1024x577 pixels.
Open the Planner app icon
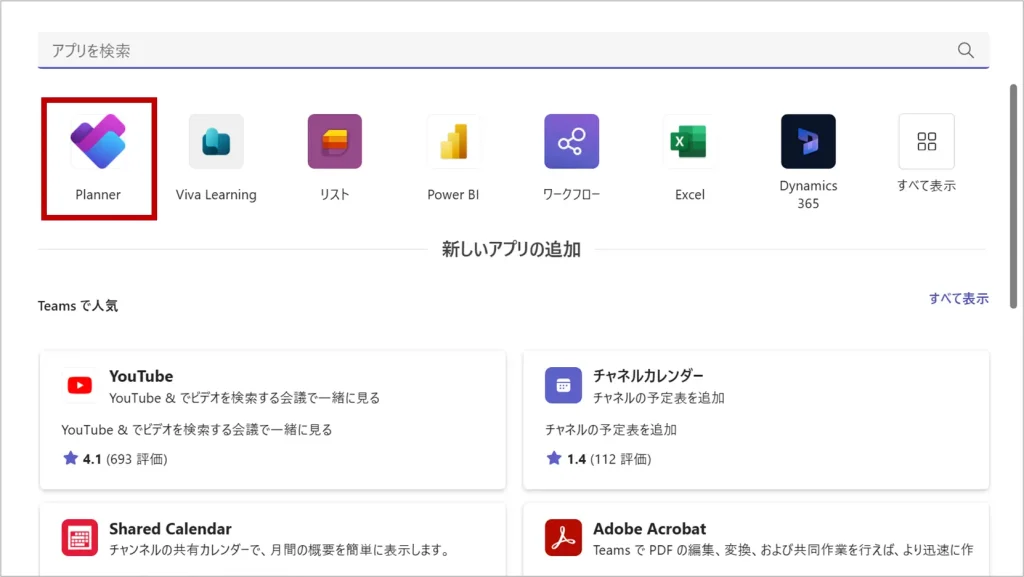tap(98, 142)
